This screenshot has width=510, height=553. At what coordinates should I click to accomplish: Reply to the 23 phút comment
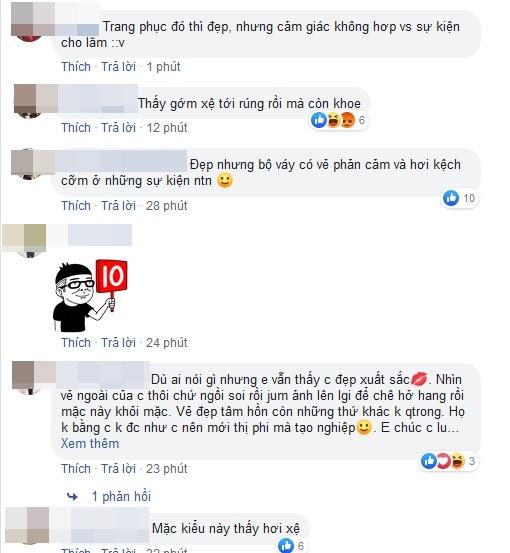119,469
